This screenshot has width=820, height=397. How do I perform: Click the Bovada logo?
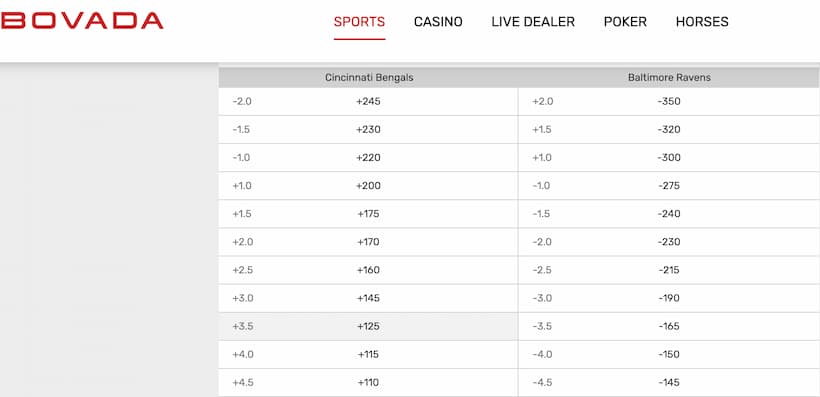pos(82,21)
